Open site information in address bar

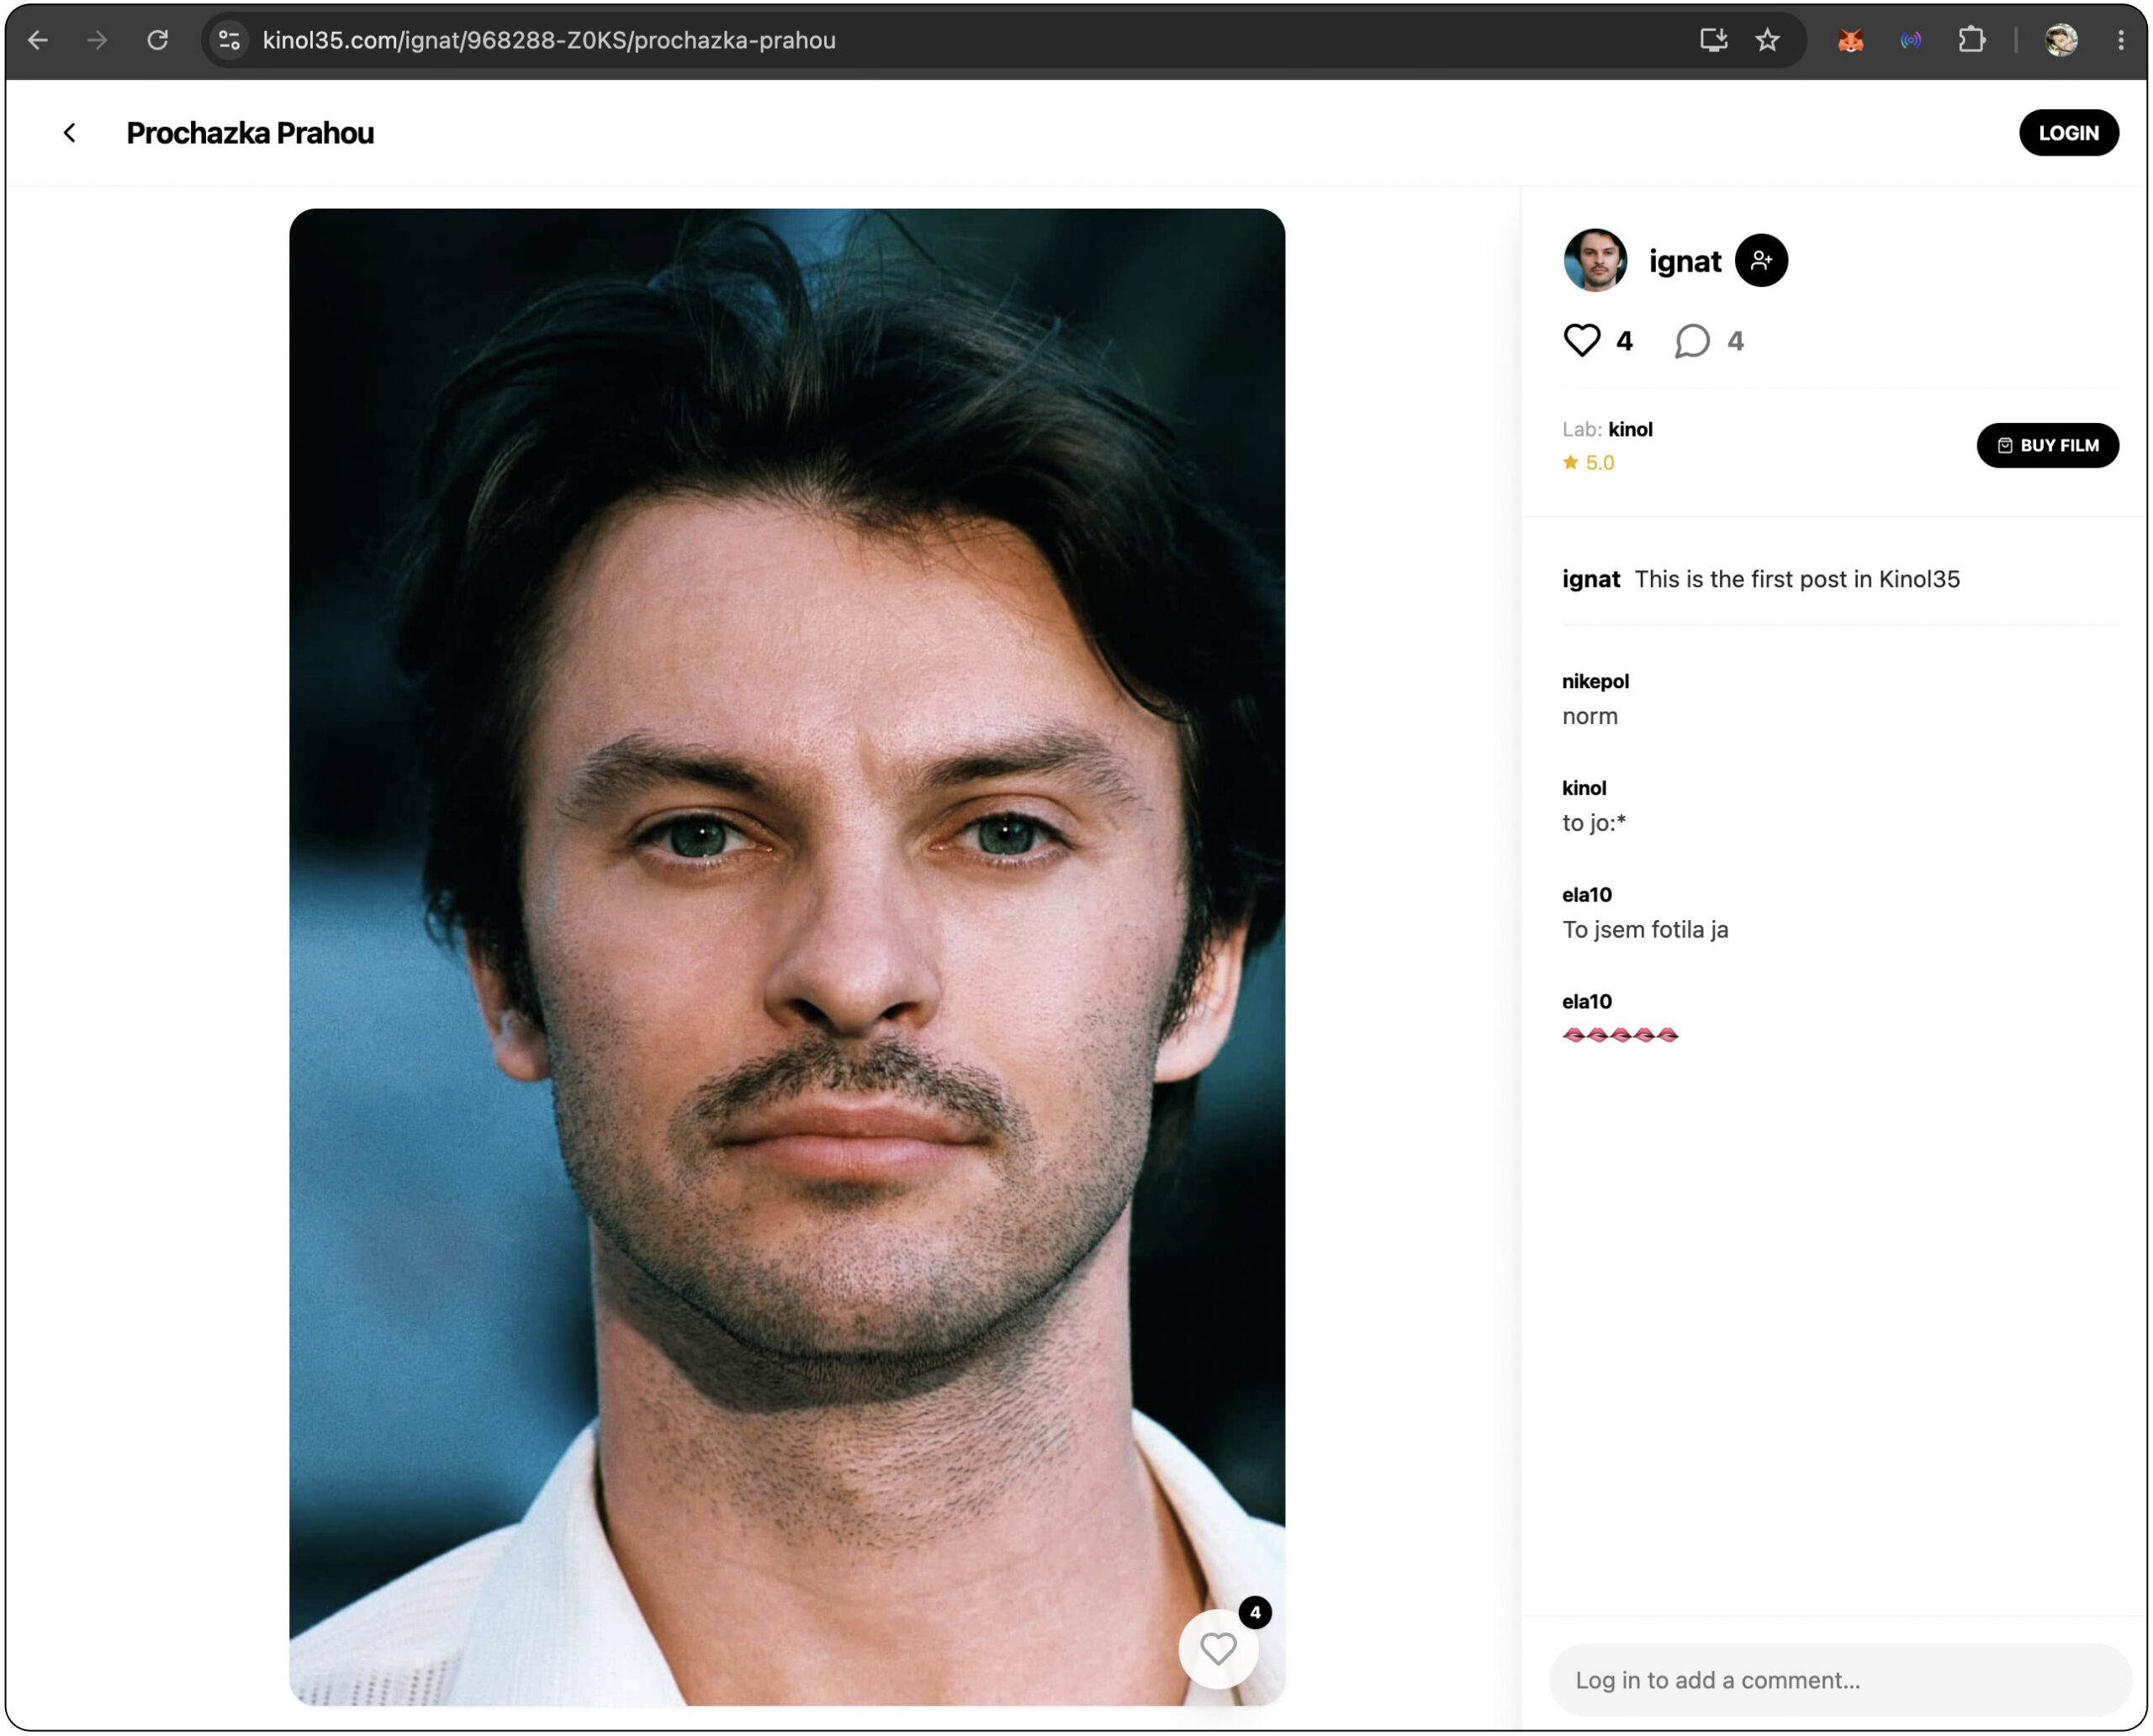coord(229,40)
